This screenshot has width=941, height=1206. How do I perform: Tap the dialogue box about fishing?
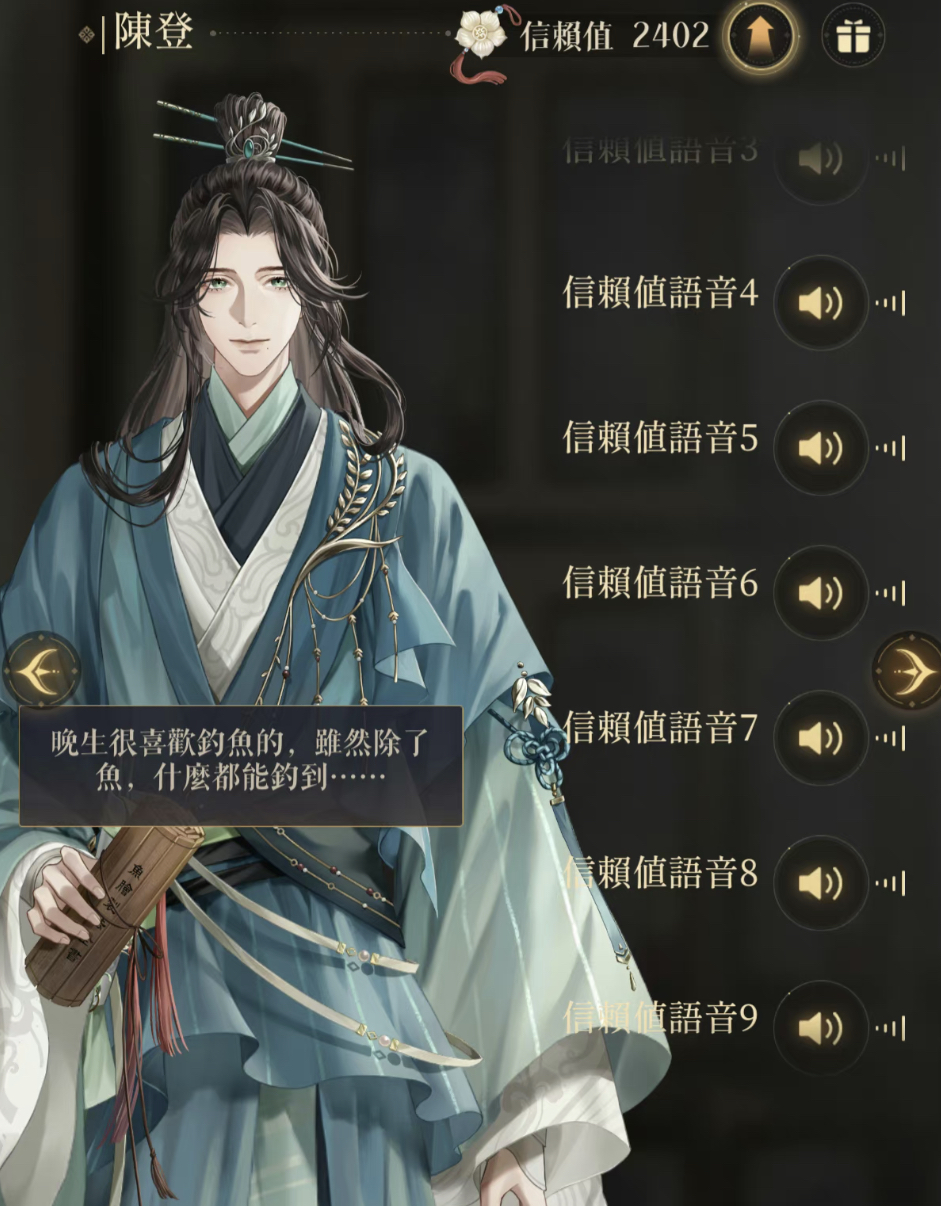click(241, 766)
